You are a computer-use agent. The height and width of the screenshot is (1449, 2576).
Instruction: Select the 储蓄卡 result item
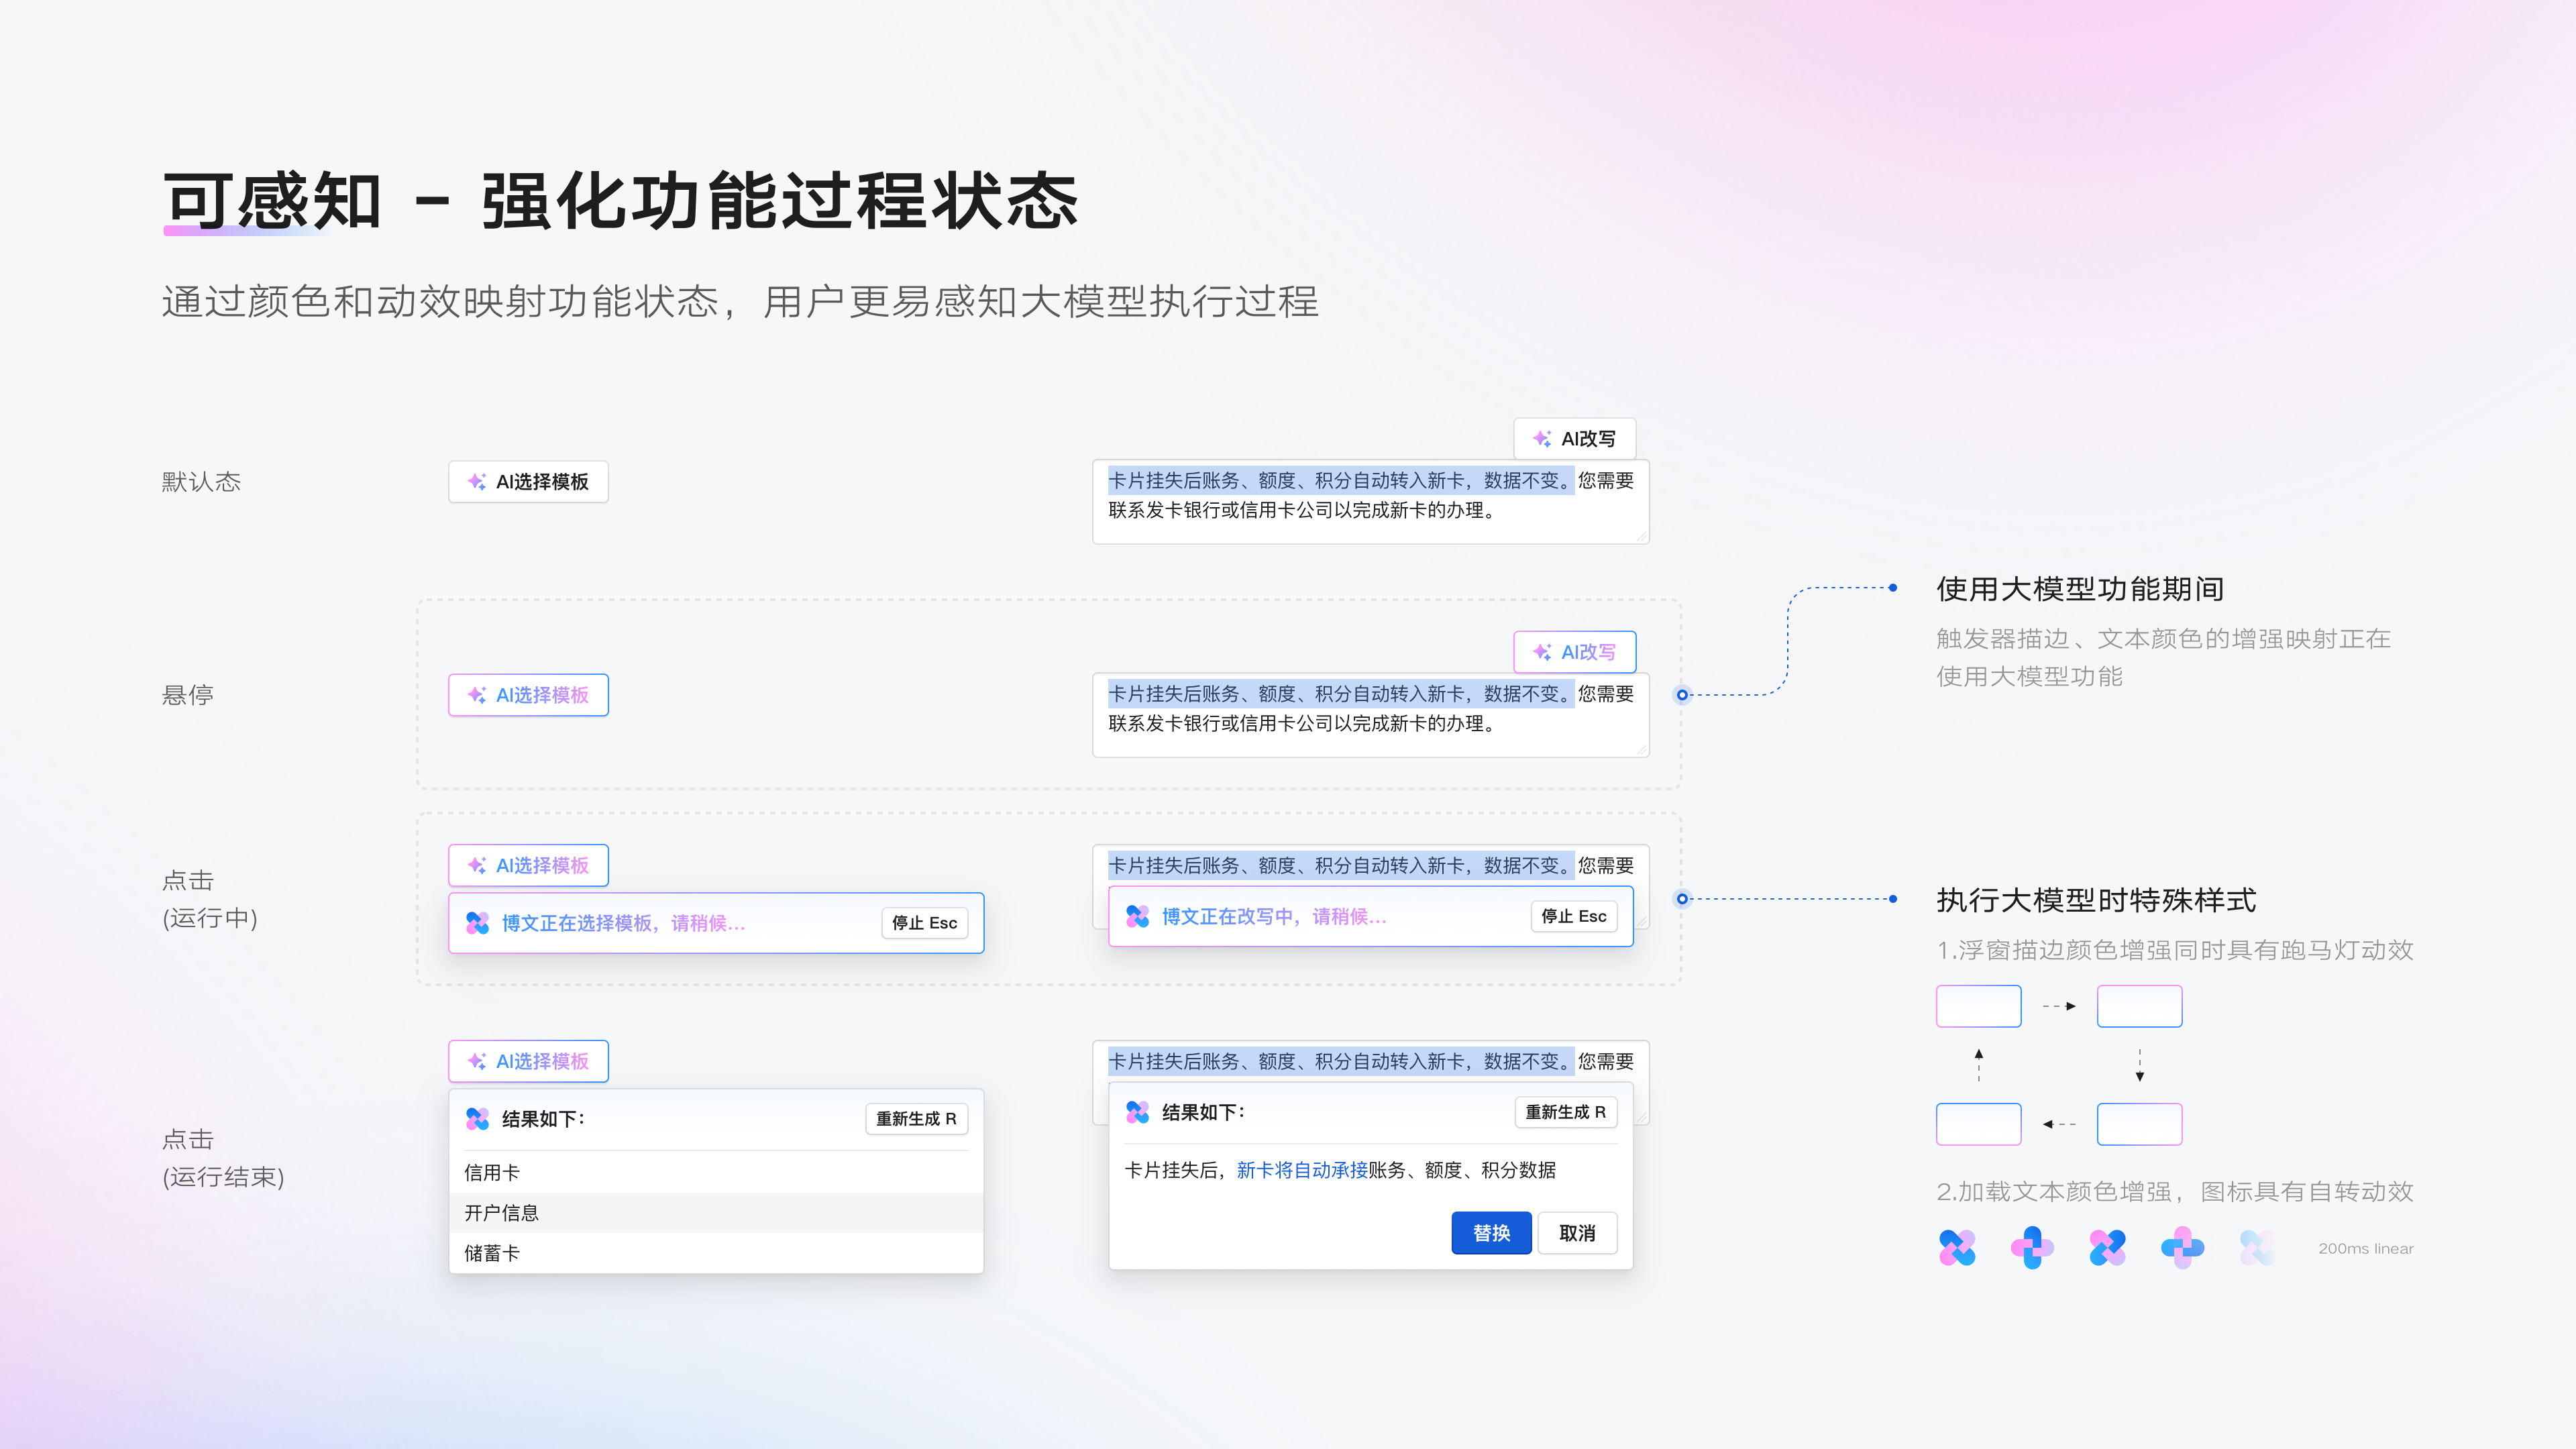[716, 1253]
